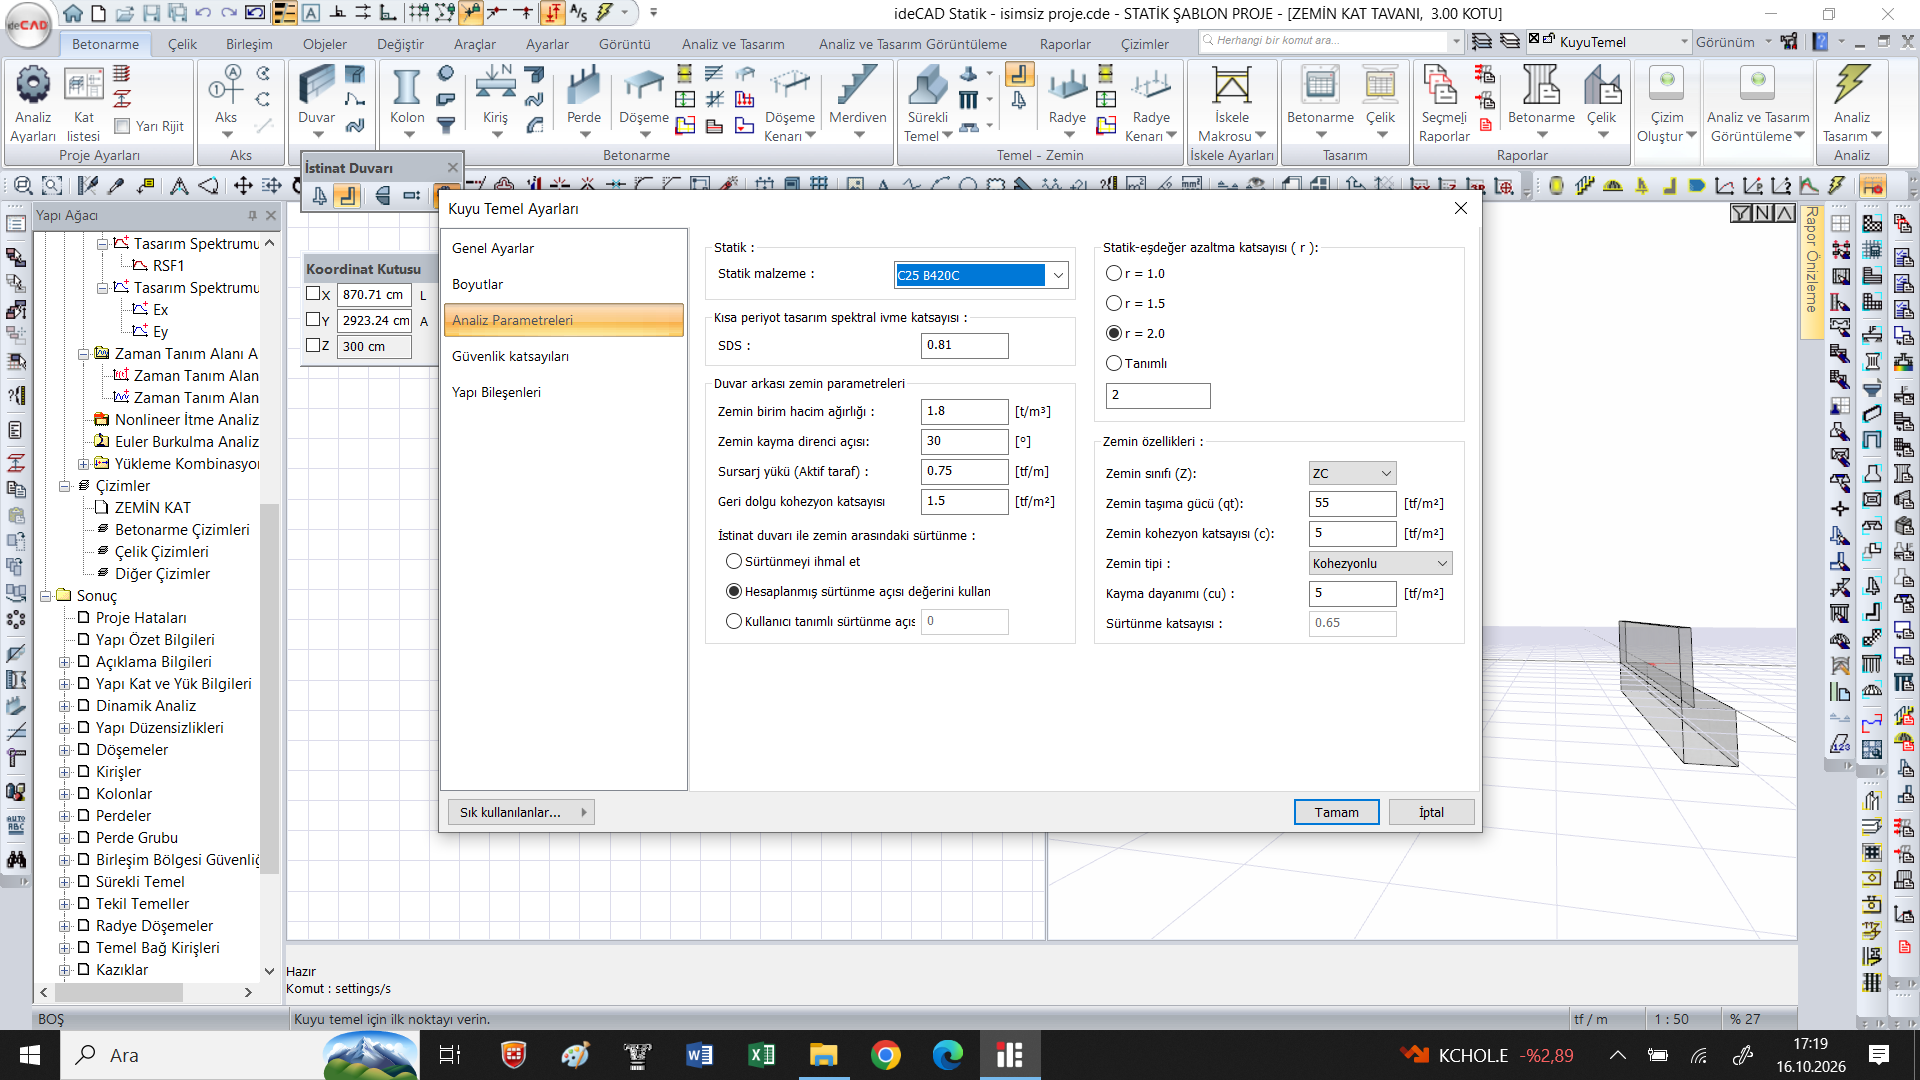Open Excel from the taskbar
Screen dimensions: 1920x1080
(761, 1055)
